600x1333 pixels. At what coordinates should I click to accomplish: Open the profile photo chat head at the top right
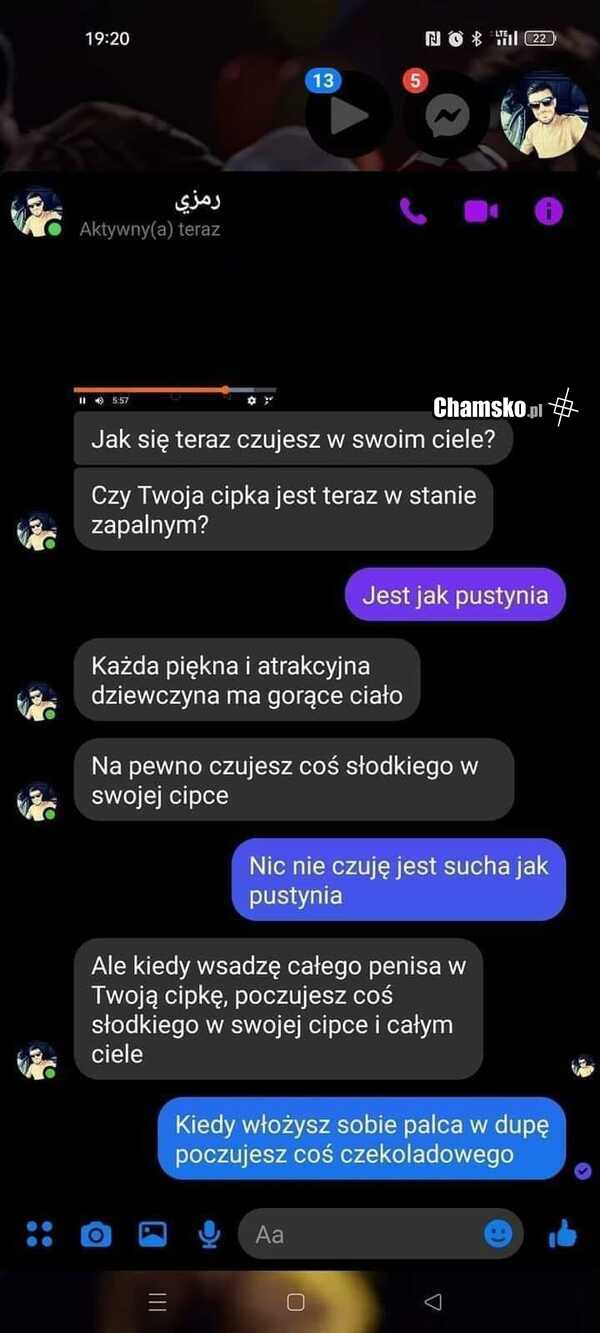point(543,114)
